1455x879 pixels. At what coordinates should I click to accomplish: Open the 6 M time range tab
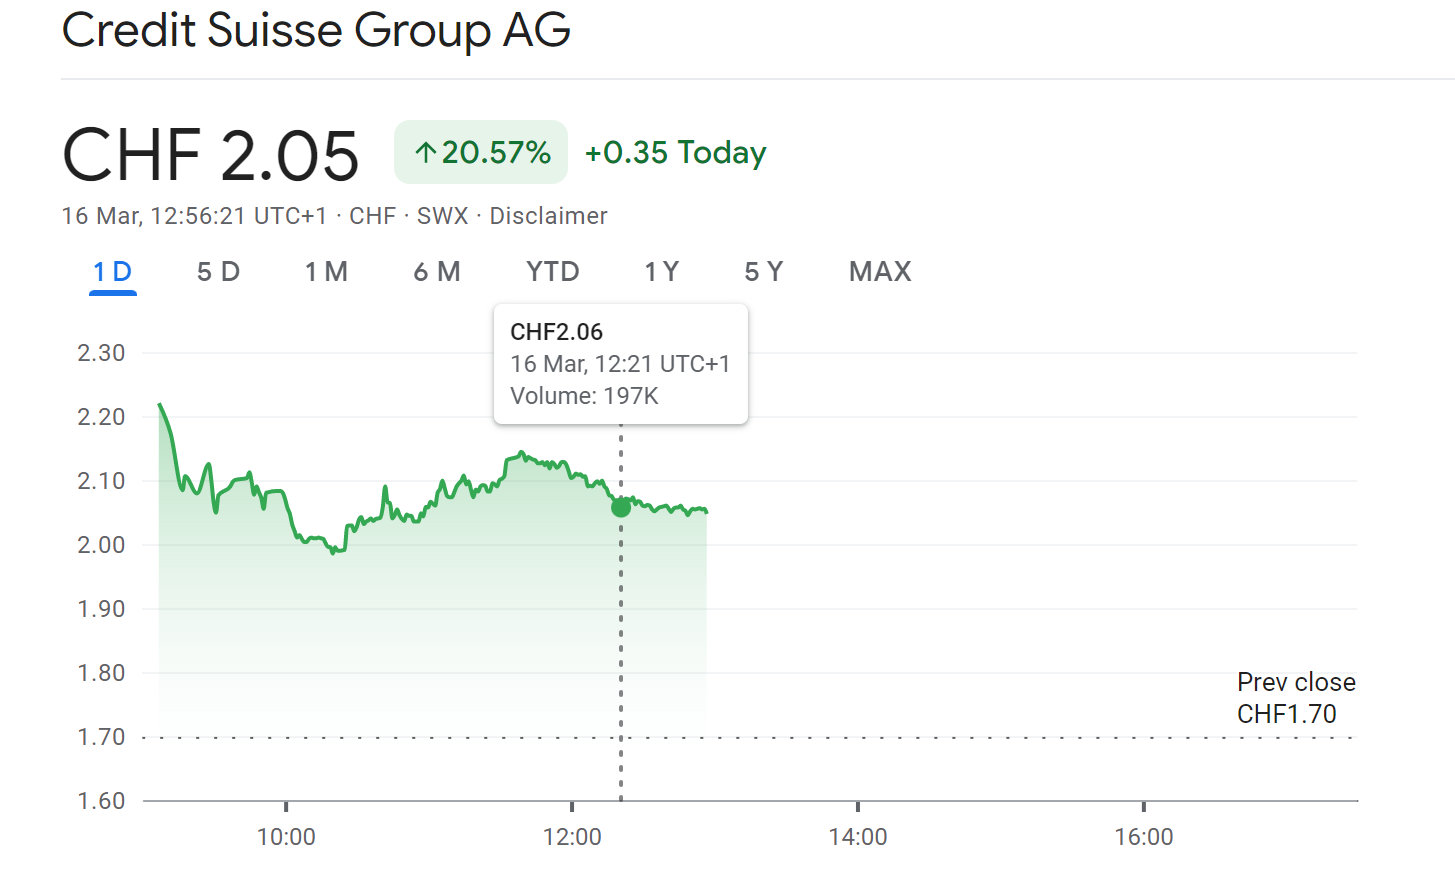coord(437,272)
